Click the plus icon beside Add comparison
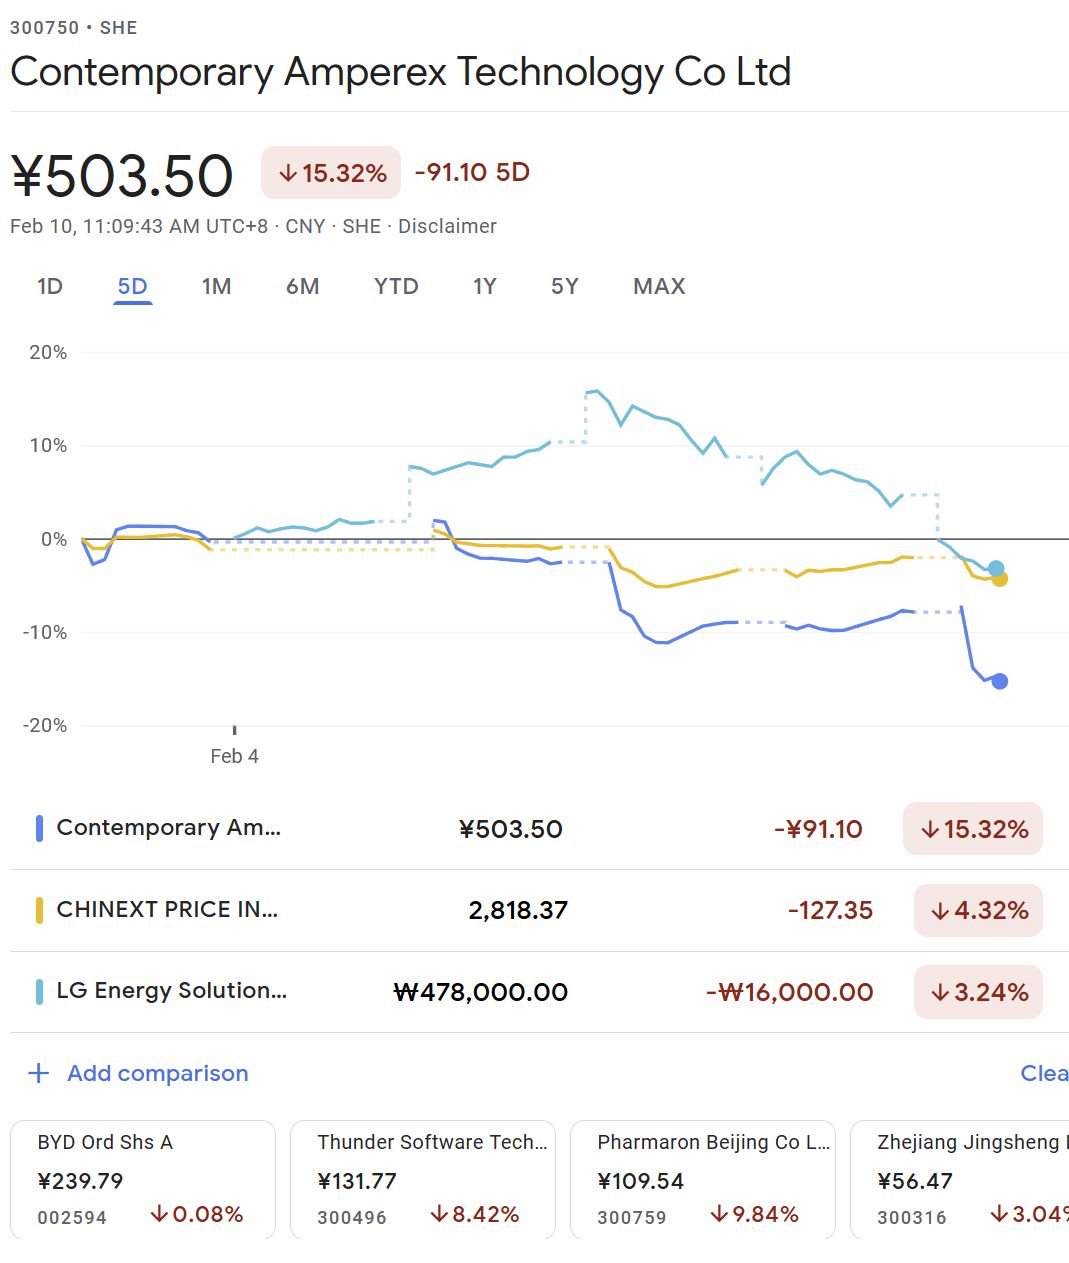The width and height of the screenshot is (1069, 1263). pyautogui.click(x=39, y=1073)
